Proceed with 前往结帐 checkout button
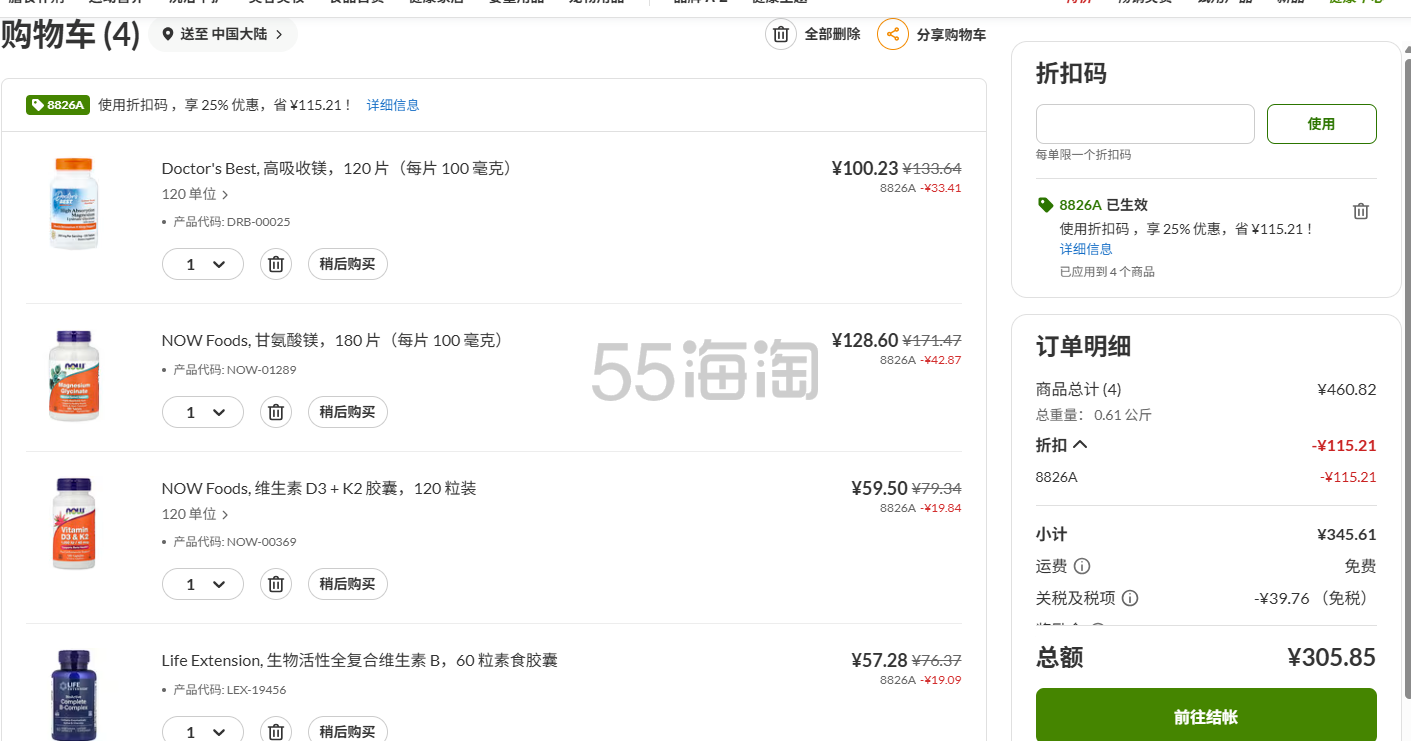The image size is (1411, 741). [1206, 715]
